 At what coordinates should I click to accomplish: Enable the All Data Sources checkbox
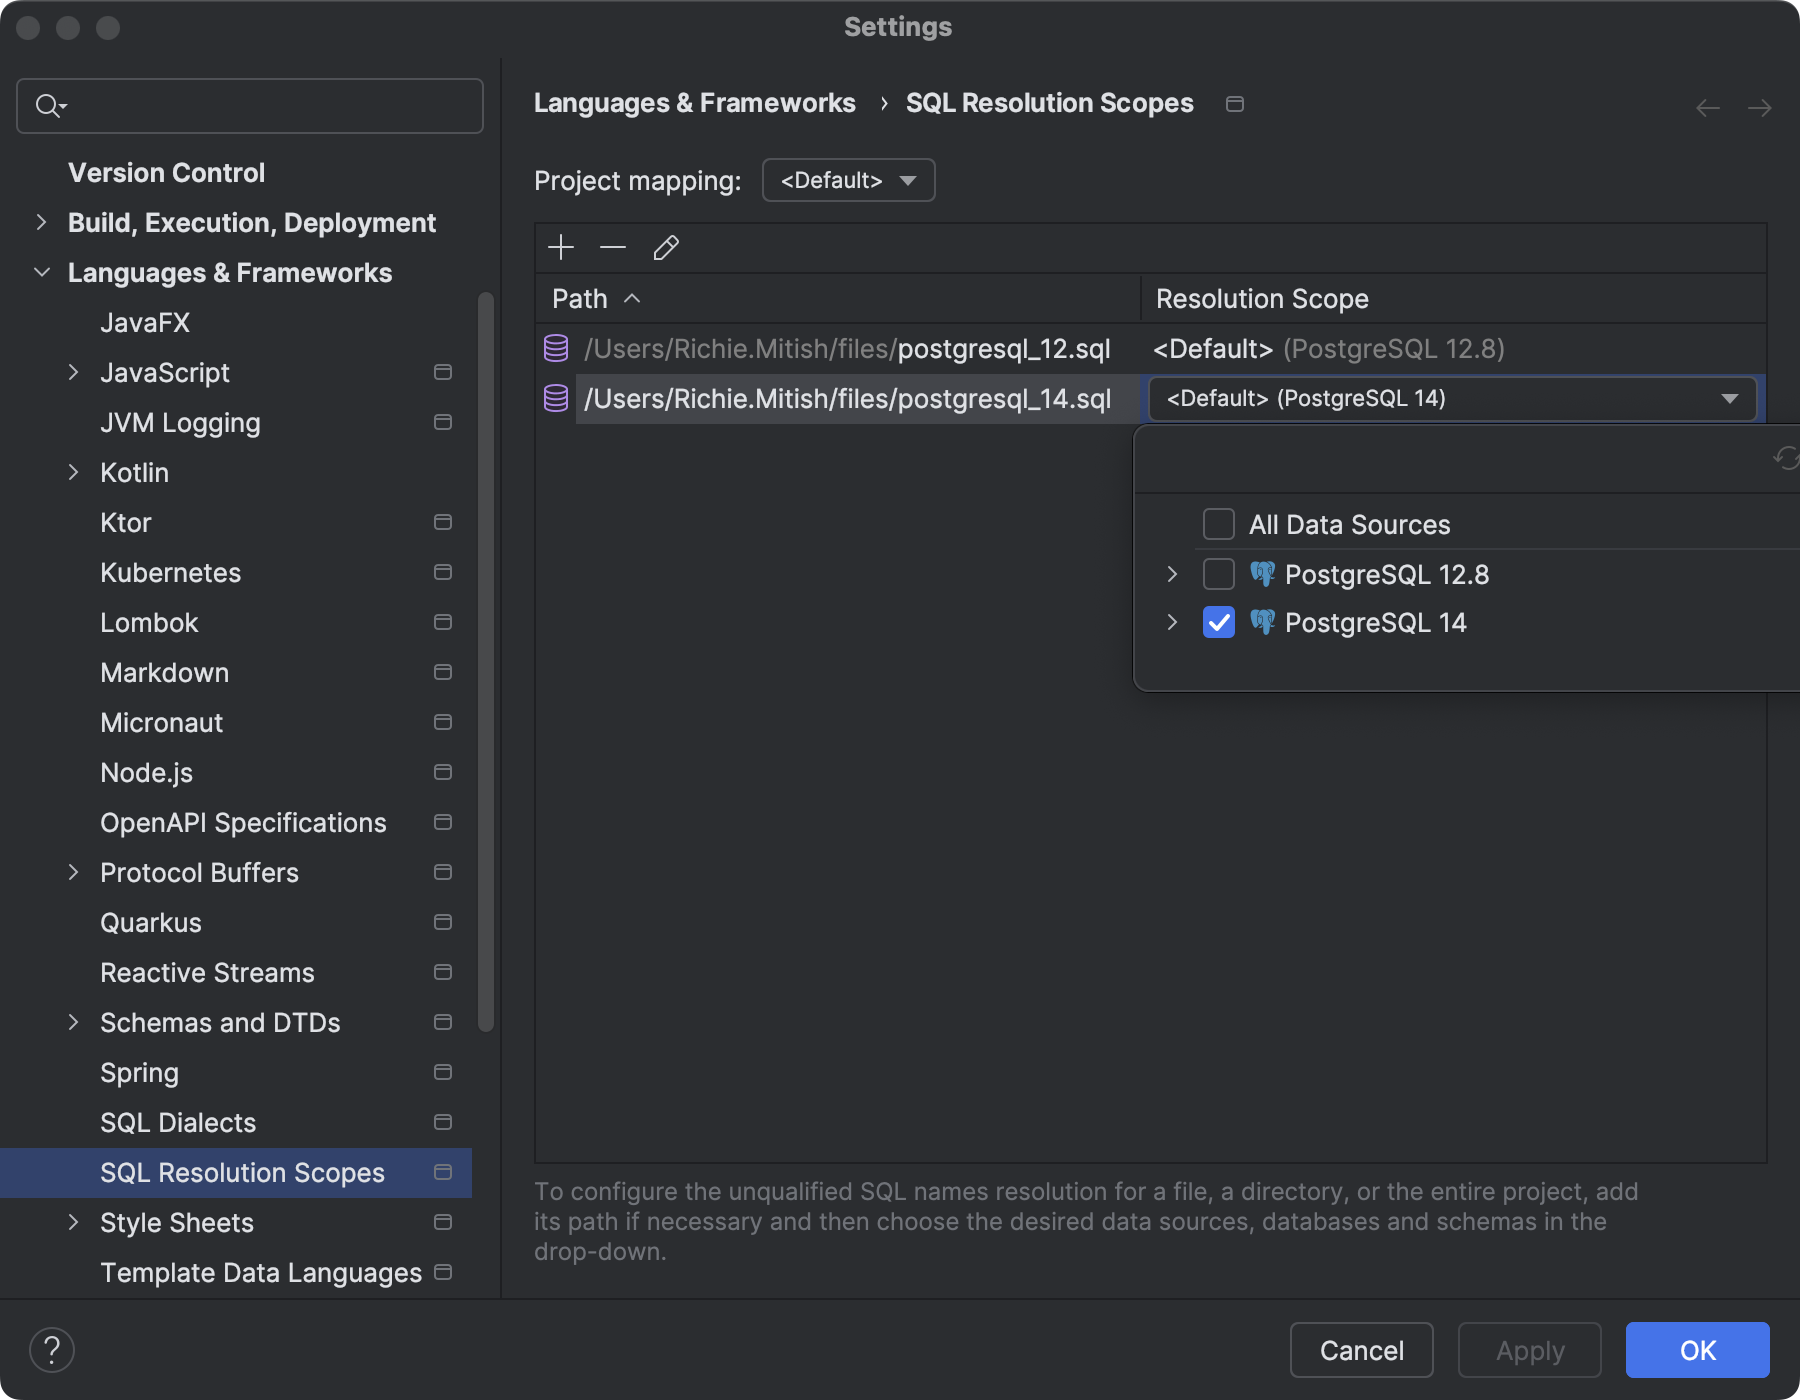coord(1218,524)
